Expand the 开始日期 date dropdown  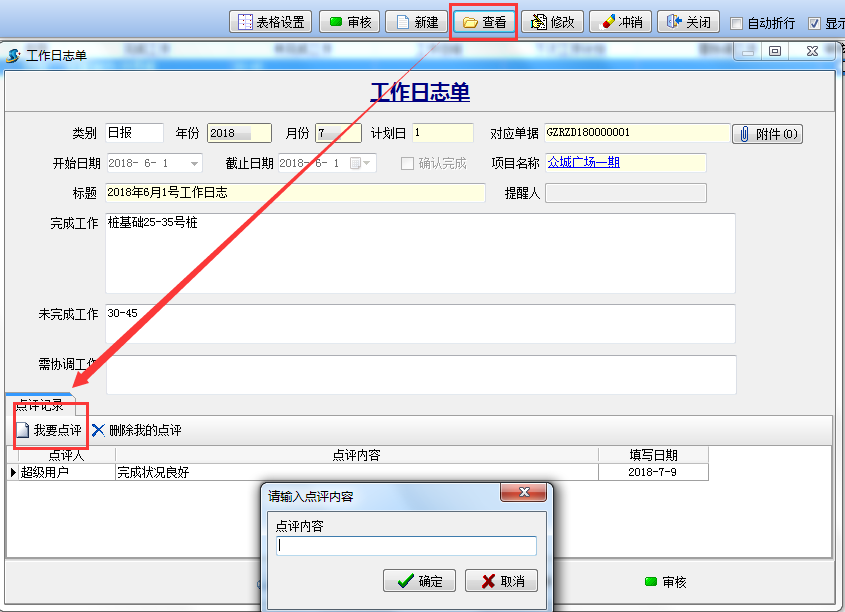(x=194, y=163)
